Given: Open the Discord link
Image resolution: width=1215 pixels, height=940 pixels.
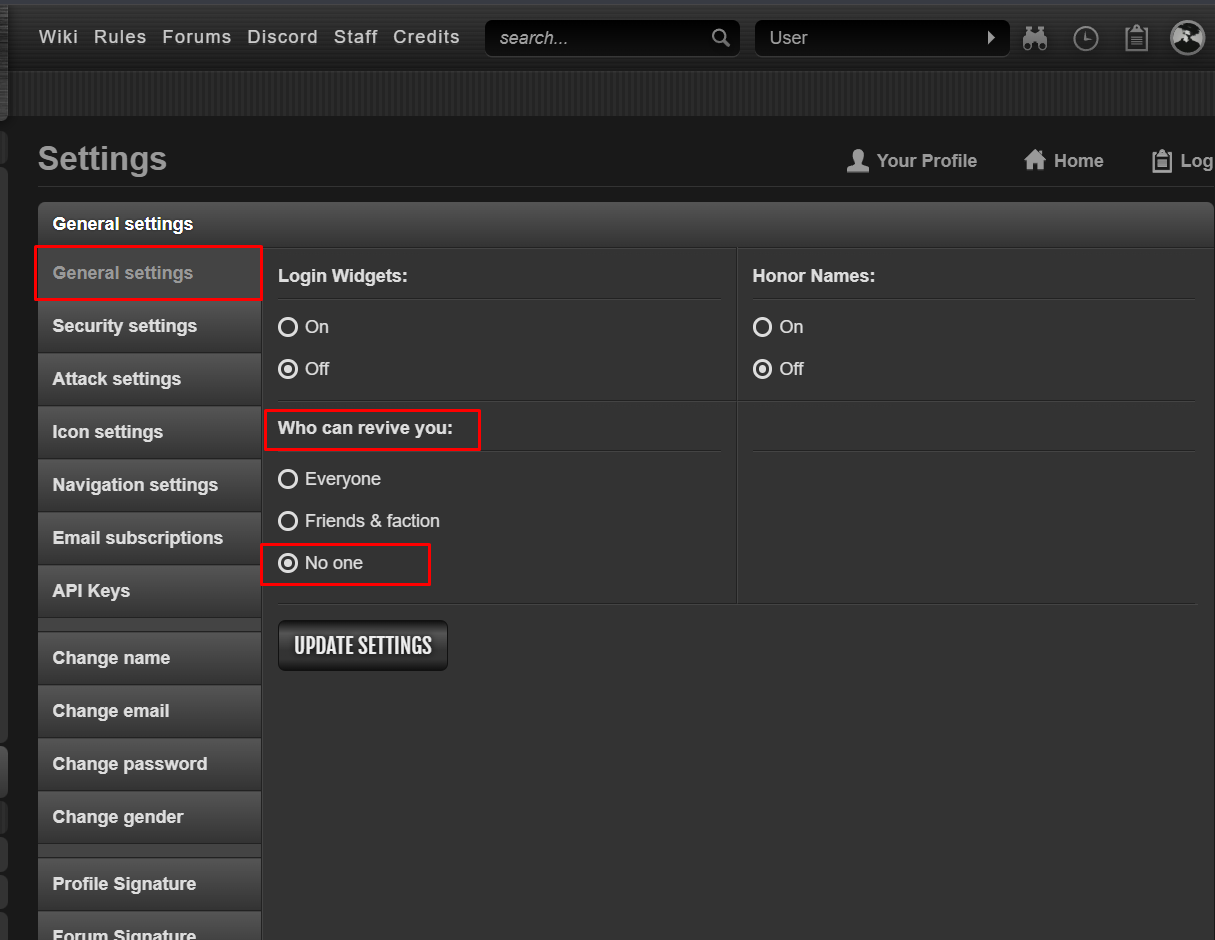Looking at the screenshot, I should pyautogui.click(x=283, y=37).
